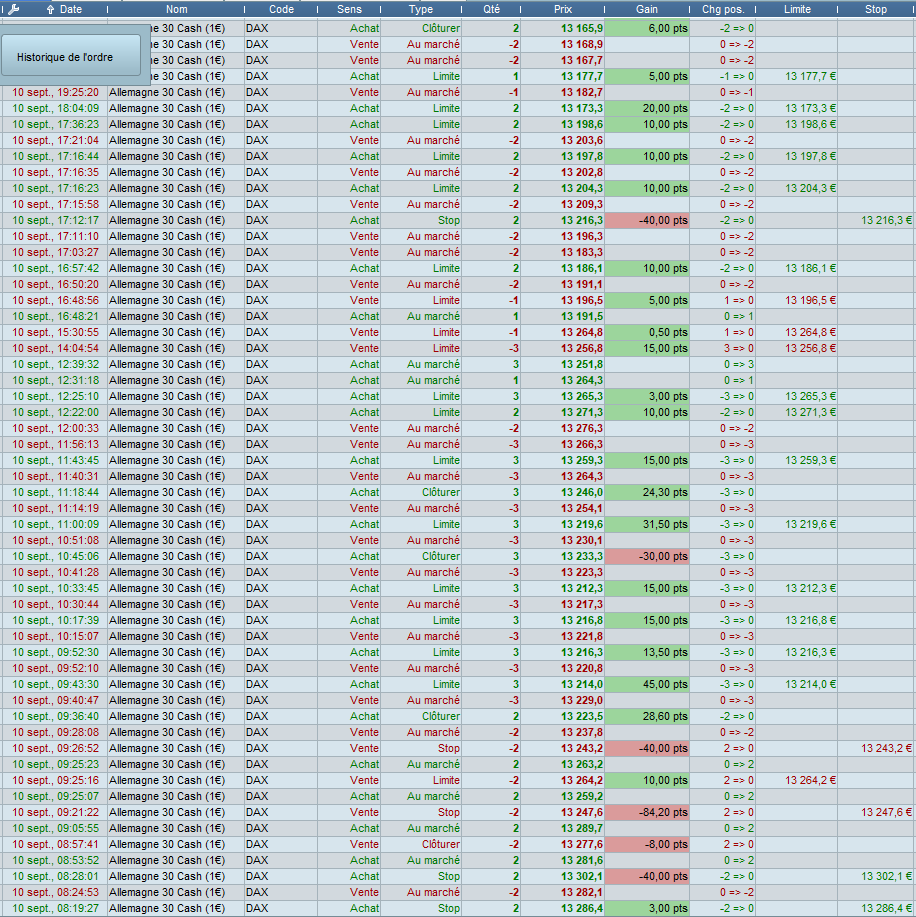
Task: Select the 10 sept., 16:50:20 date cell
Action: [56, 284]
